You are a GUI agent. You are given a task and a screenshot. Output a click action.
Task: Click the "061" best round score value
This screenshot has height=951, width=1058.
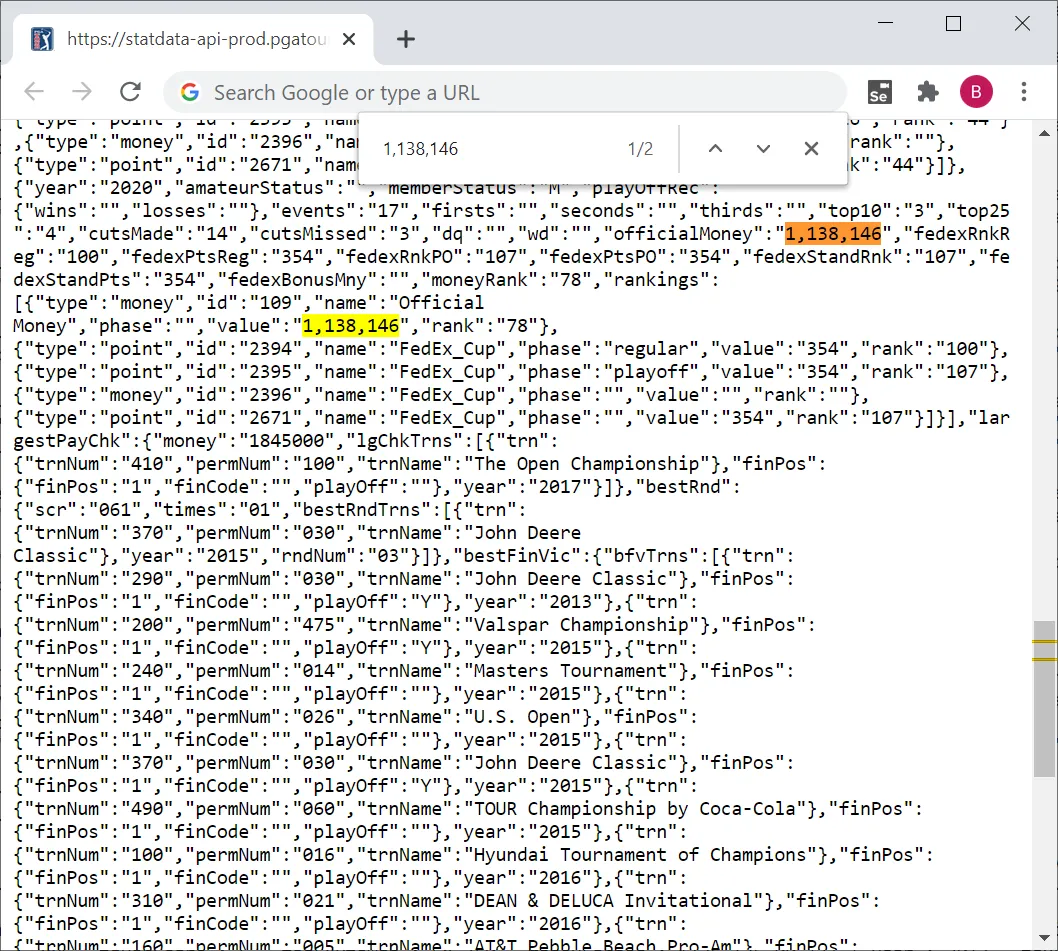click(x=115, y=510)
